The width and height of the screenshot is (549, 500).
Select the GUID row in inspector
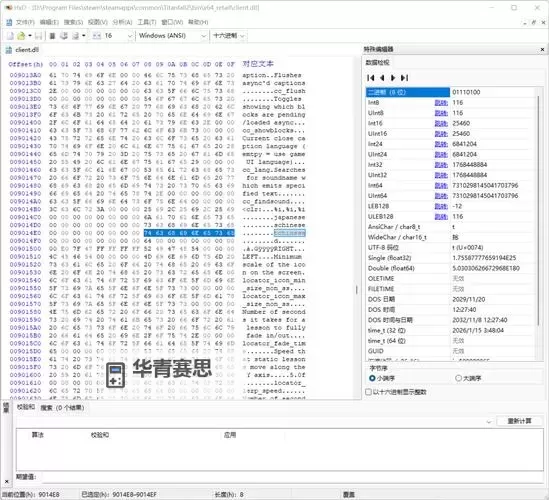451,351
